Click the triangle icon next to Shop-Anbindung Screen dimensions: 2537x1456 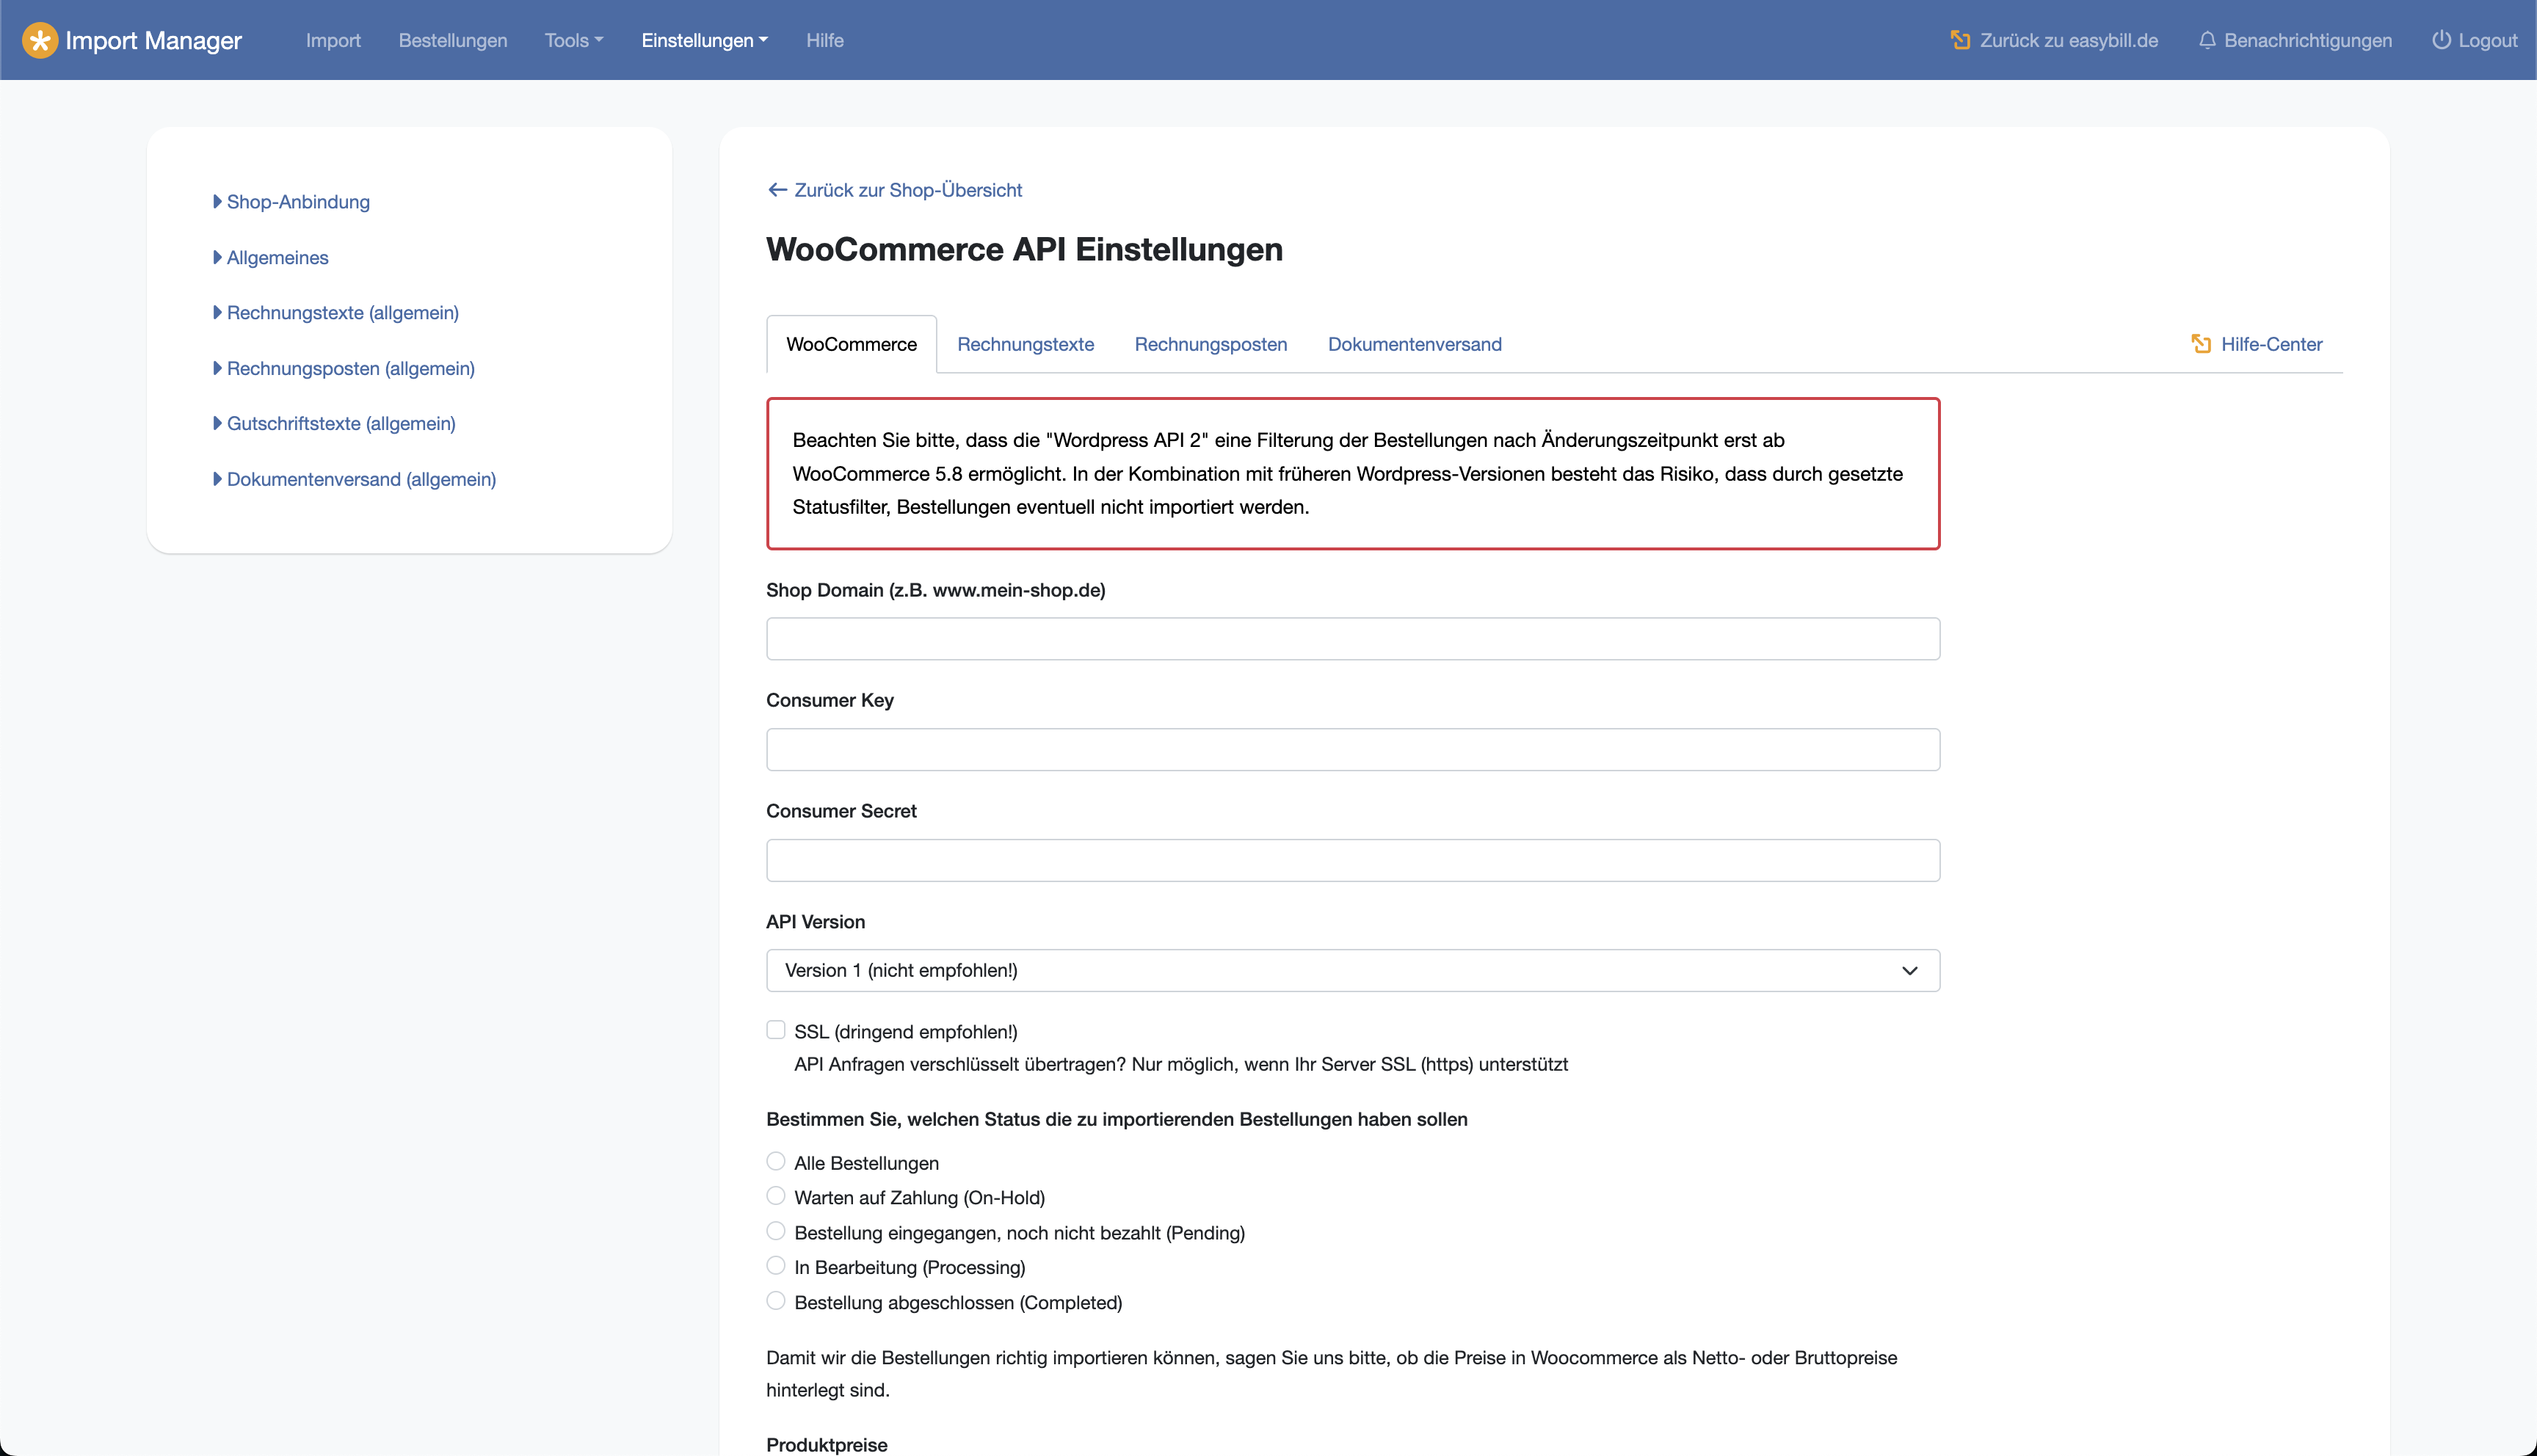217,202
